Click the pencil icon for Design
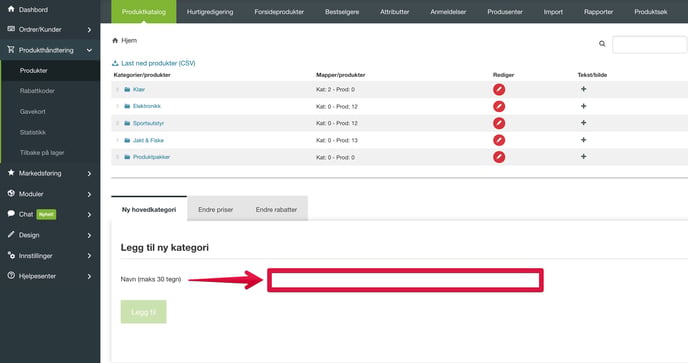This screenshot has height=363, width=688. 11,234
